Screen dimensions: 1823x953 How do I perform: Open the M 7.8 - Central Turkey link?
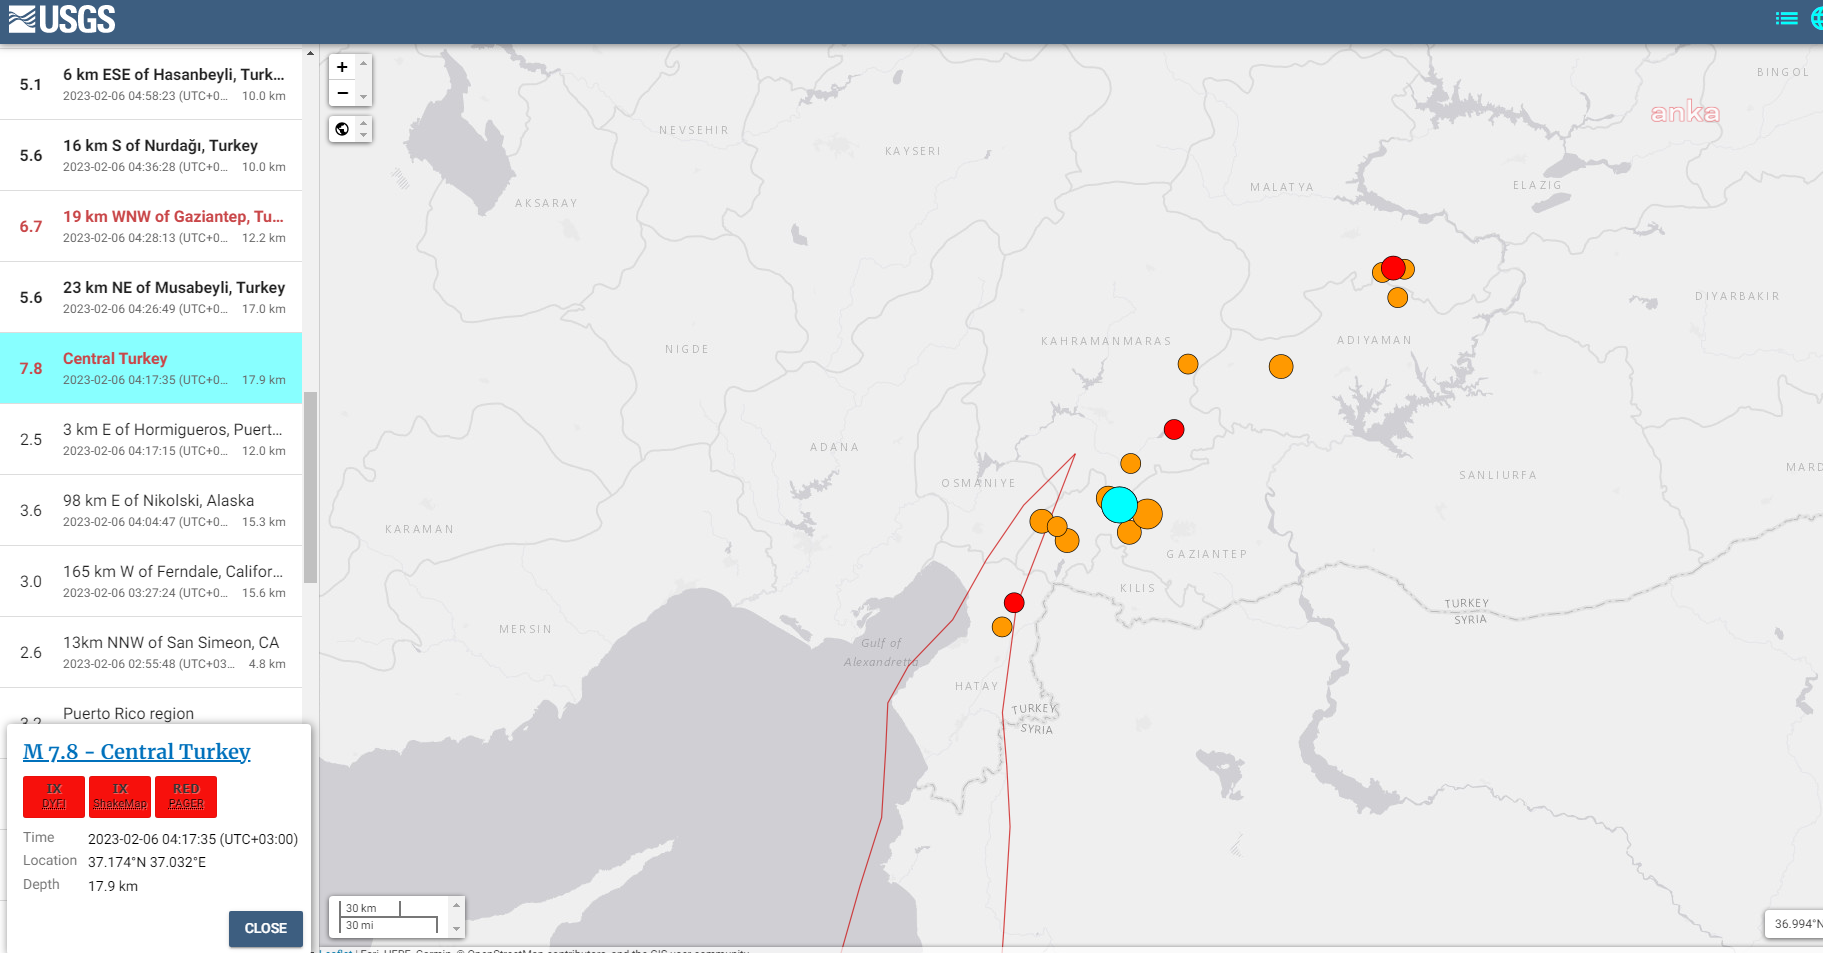click(x=137, y=752)
